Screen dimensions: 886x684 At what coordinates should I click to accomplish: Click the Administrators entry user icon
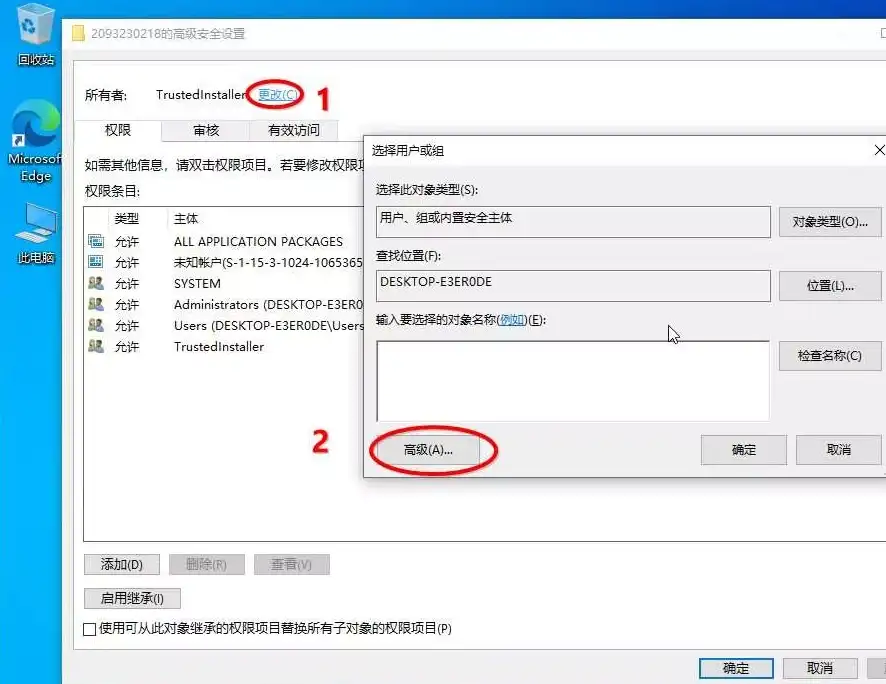pyautogui.click(x=96, y=304)
